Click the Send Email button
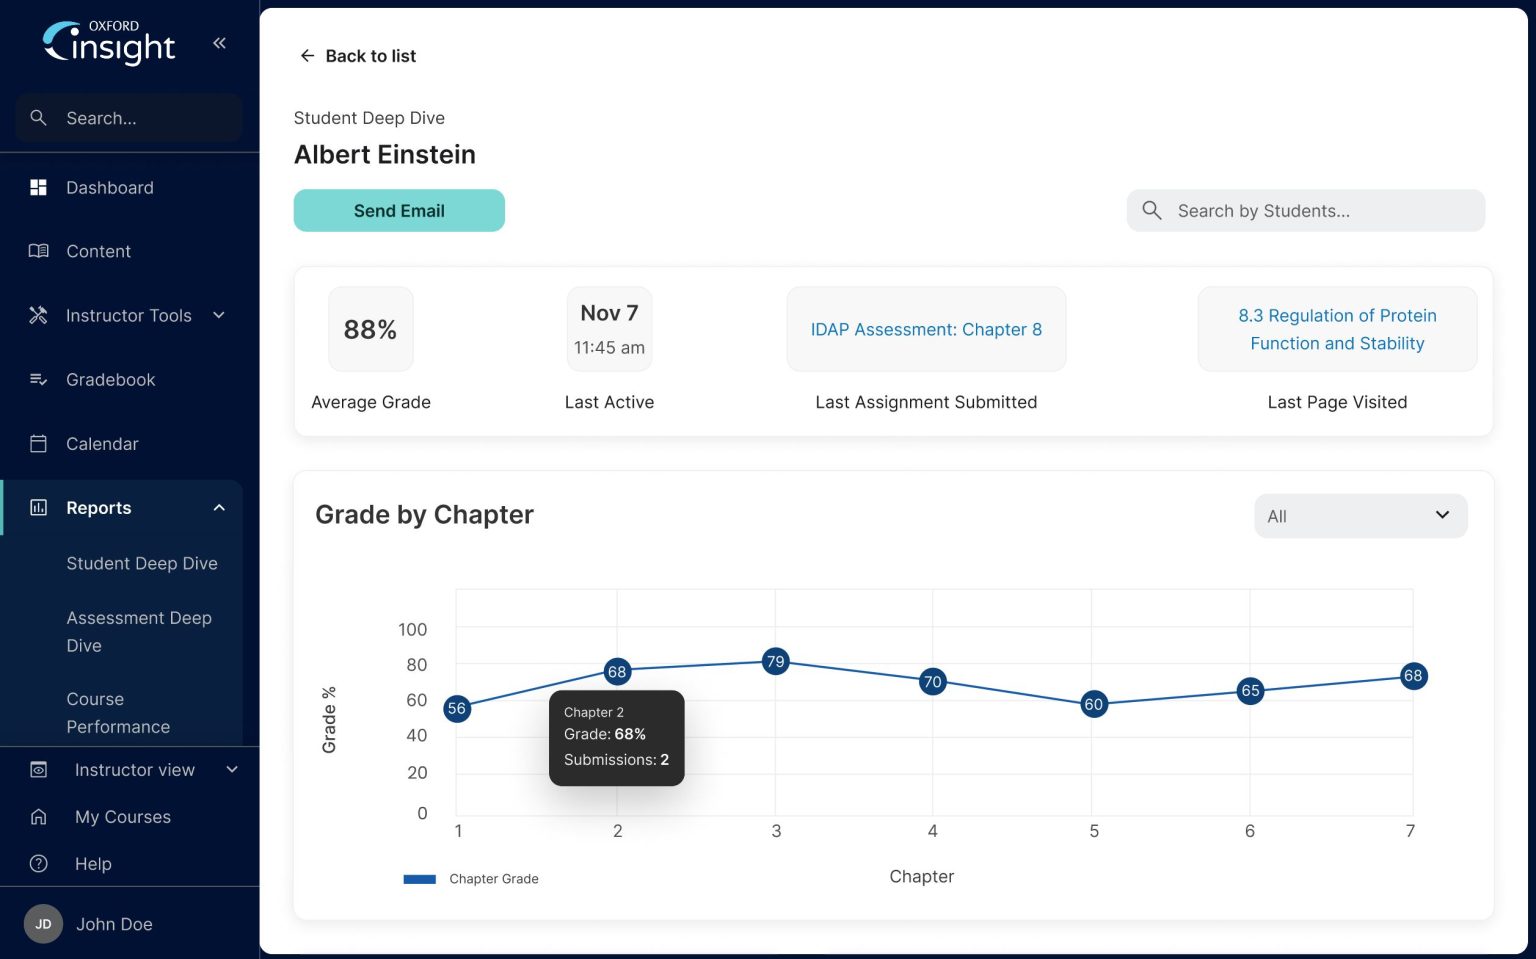 (x=399, y=210)
